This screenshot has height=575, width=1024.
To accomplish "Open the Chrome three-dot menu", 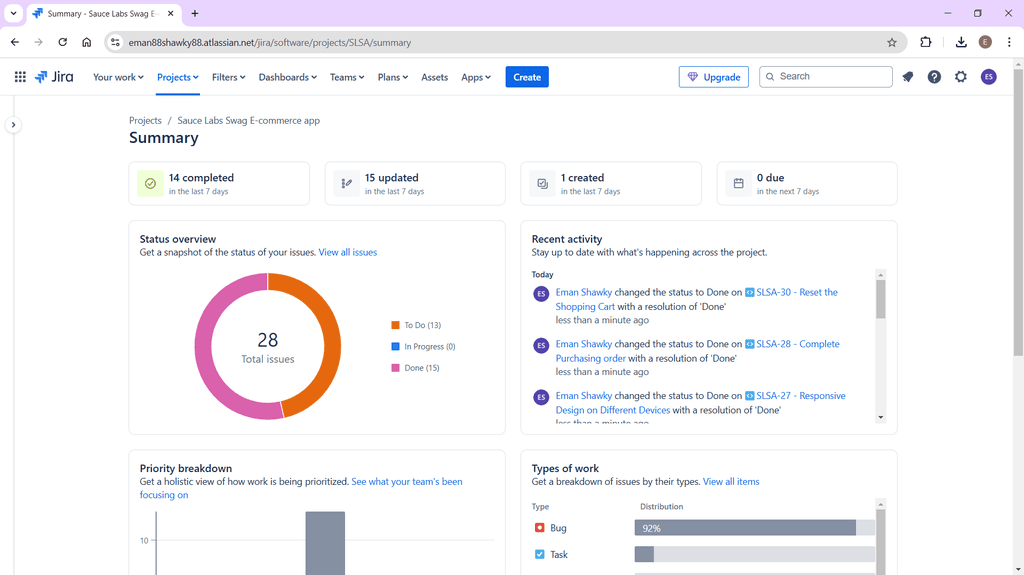I will (x=1009, y=42).
